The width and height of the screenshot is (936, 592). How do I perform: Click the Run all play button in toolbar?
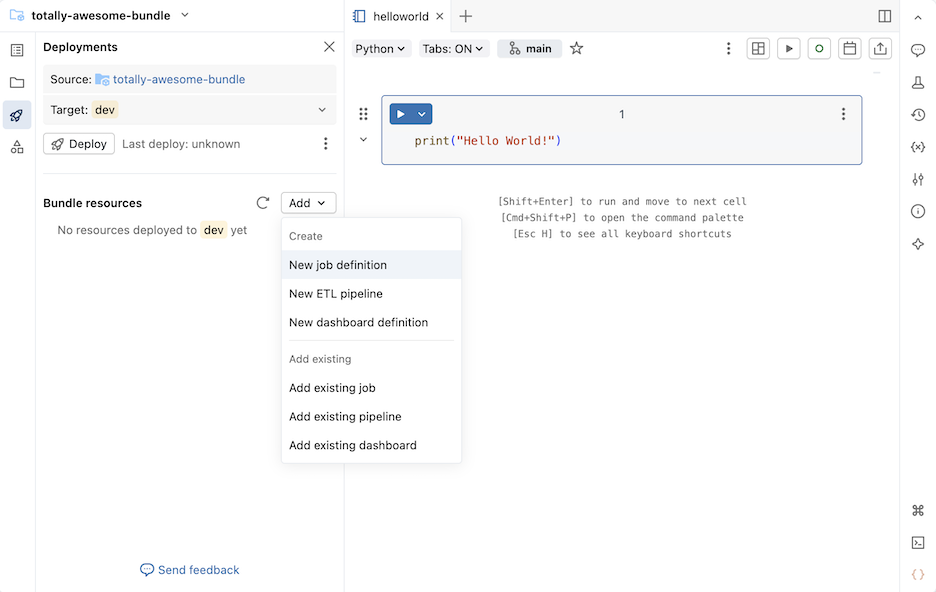click(789, 48)
